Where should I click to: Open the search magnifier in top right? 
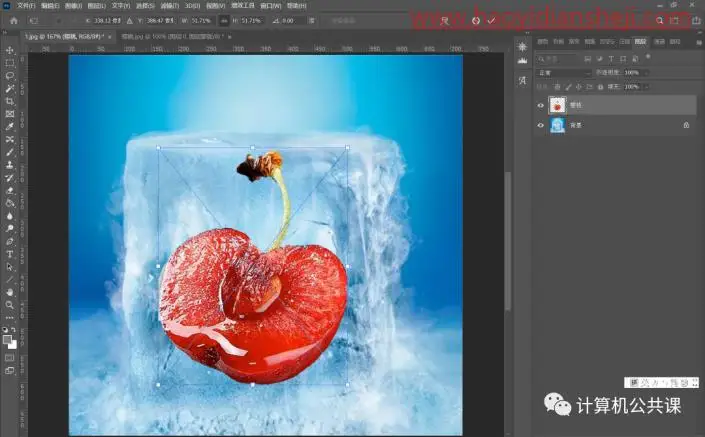[660, 21]
